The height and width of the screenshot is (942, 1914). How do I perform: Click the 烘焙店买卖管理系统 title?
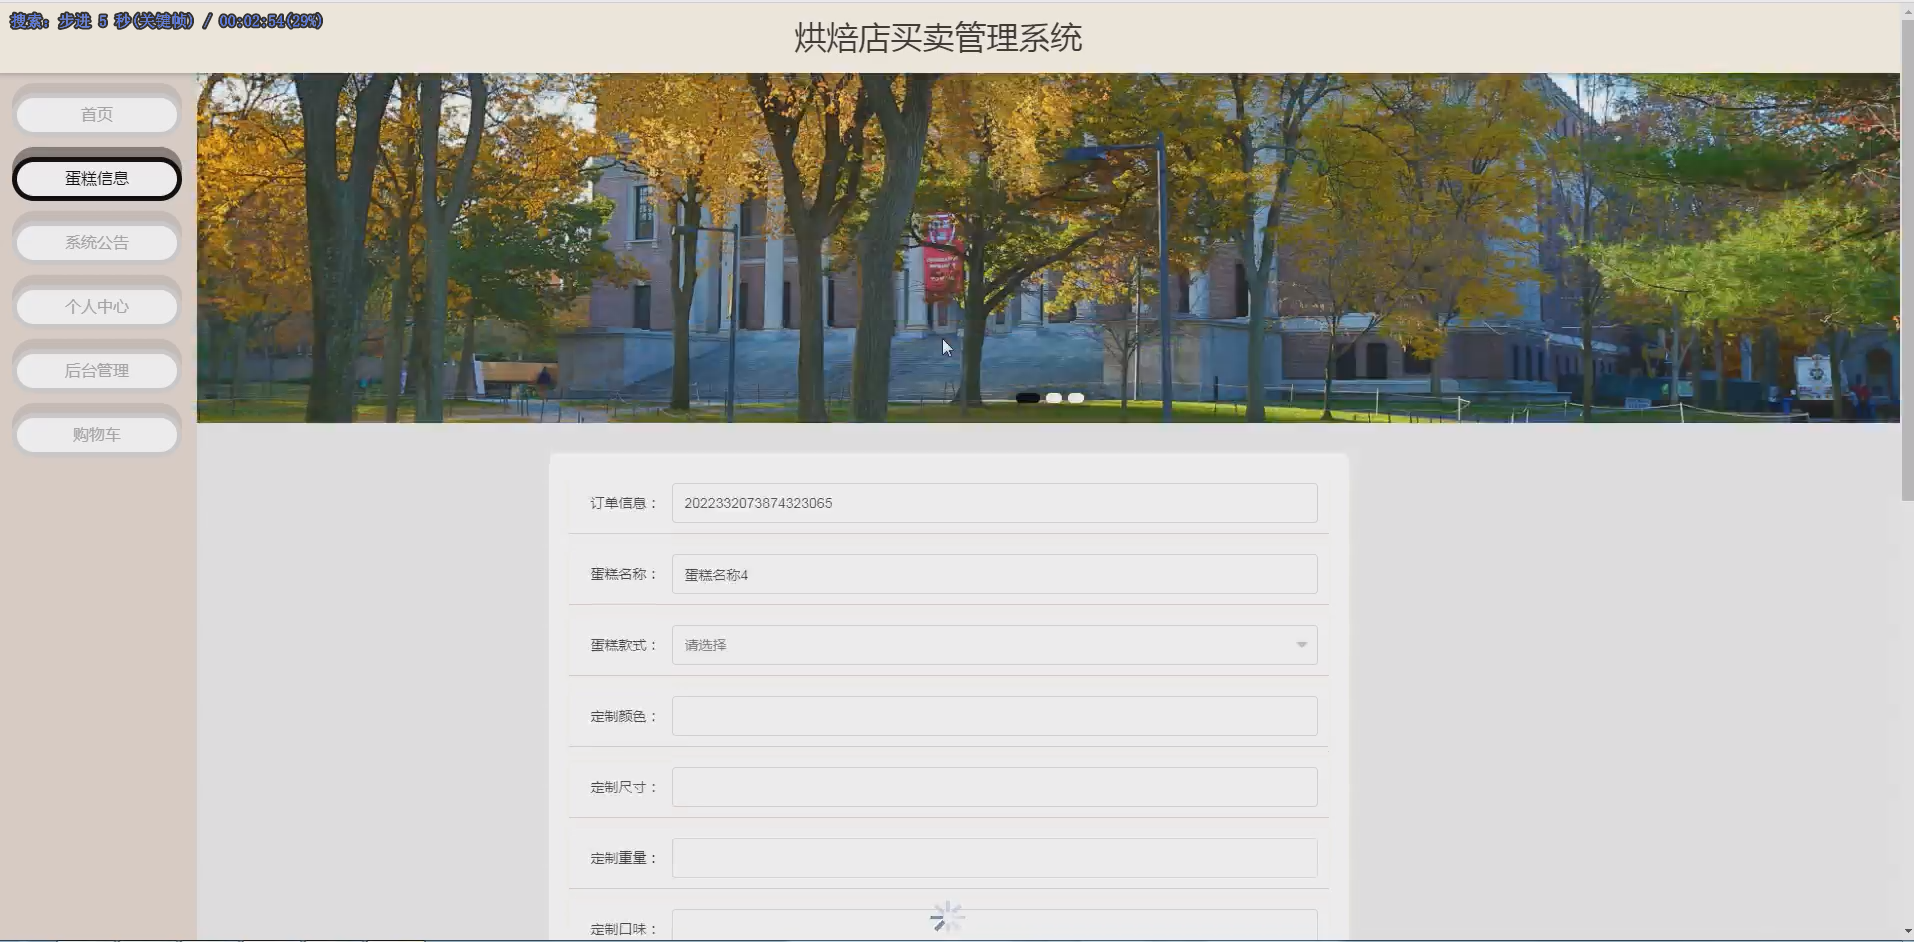click(x=938, y=38)
